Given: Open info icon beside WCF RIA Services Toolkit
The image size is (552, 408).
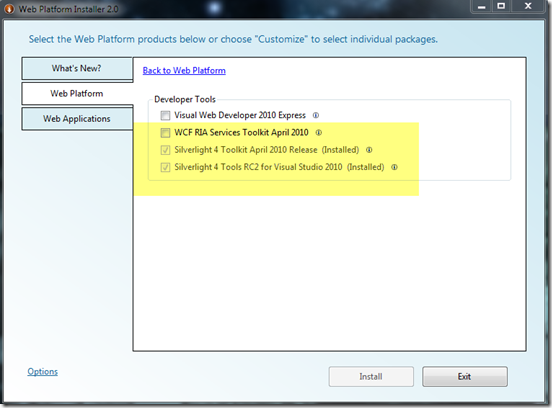Looking at the screenshot, I should (319, 133).
